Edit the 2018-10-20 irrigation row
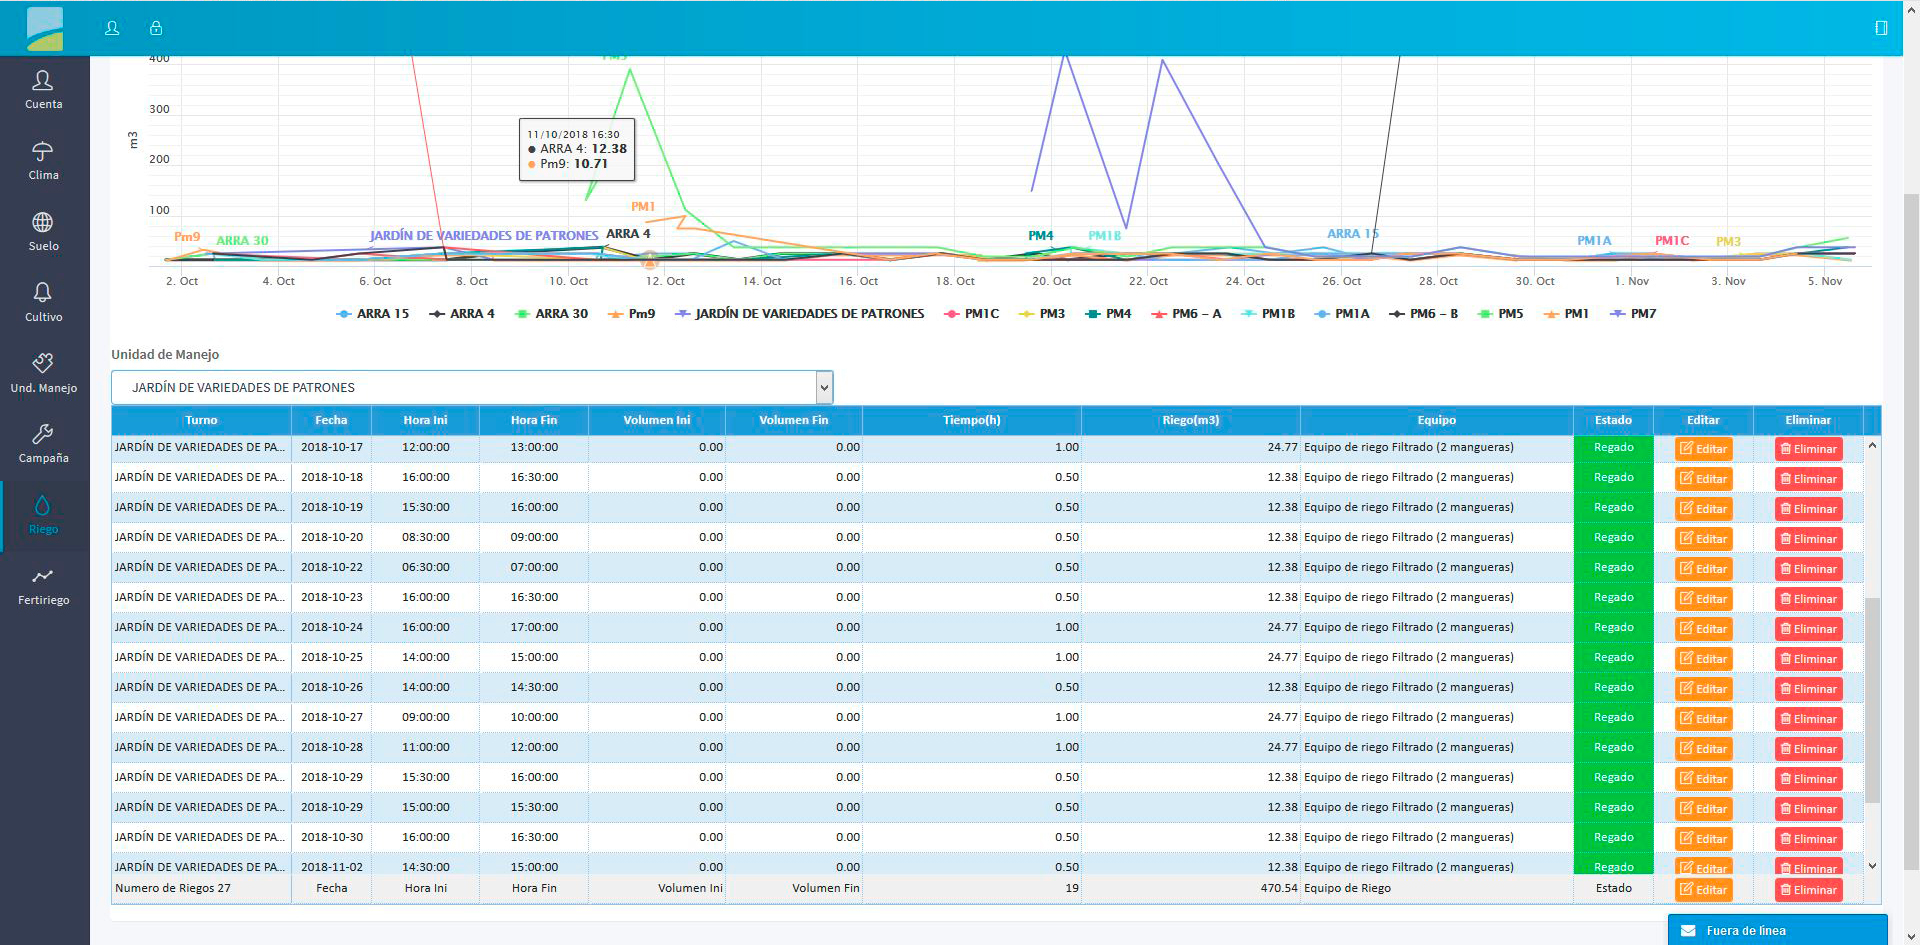This screenshot has height=945, width=1920. click(1703, 539)
